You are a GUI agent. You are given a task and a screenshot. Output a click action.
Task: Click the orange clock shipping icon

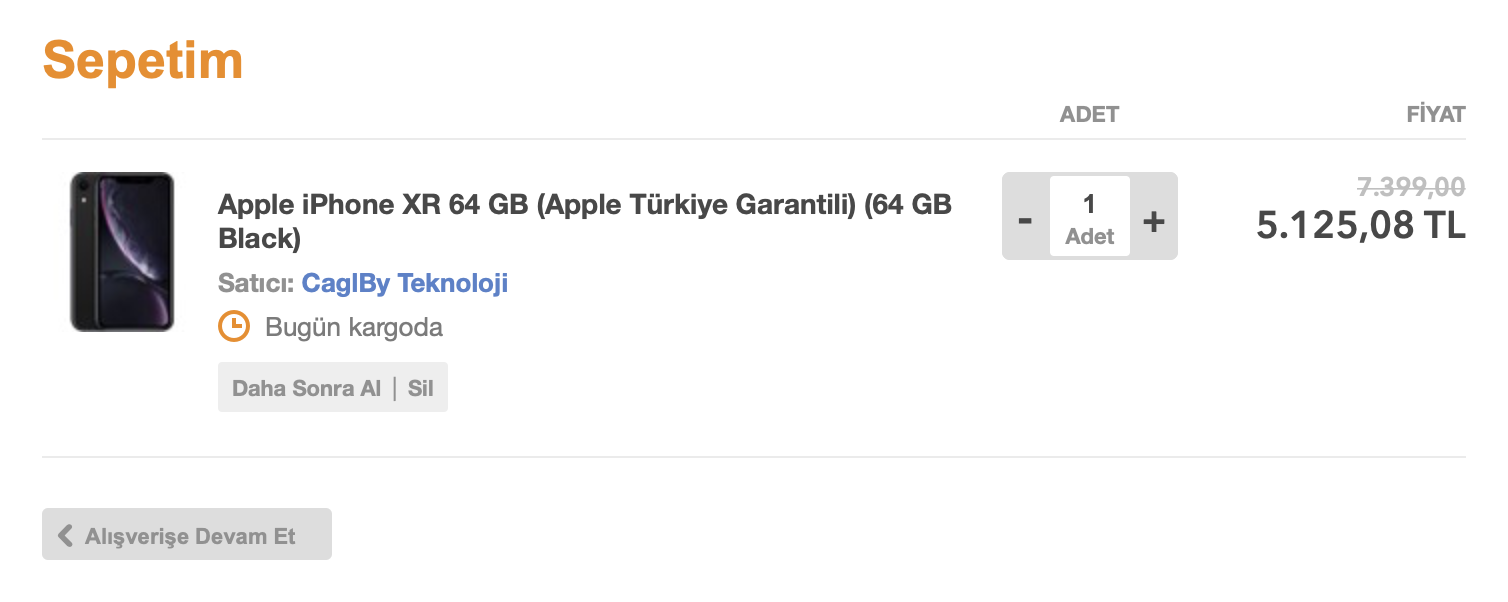(234, 326)
